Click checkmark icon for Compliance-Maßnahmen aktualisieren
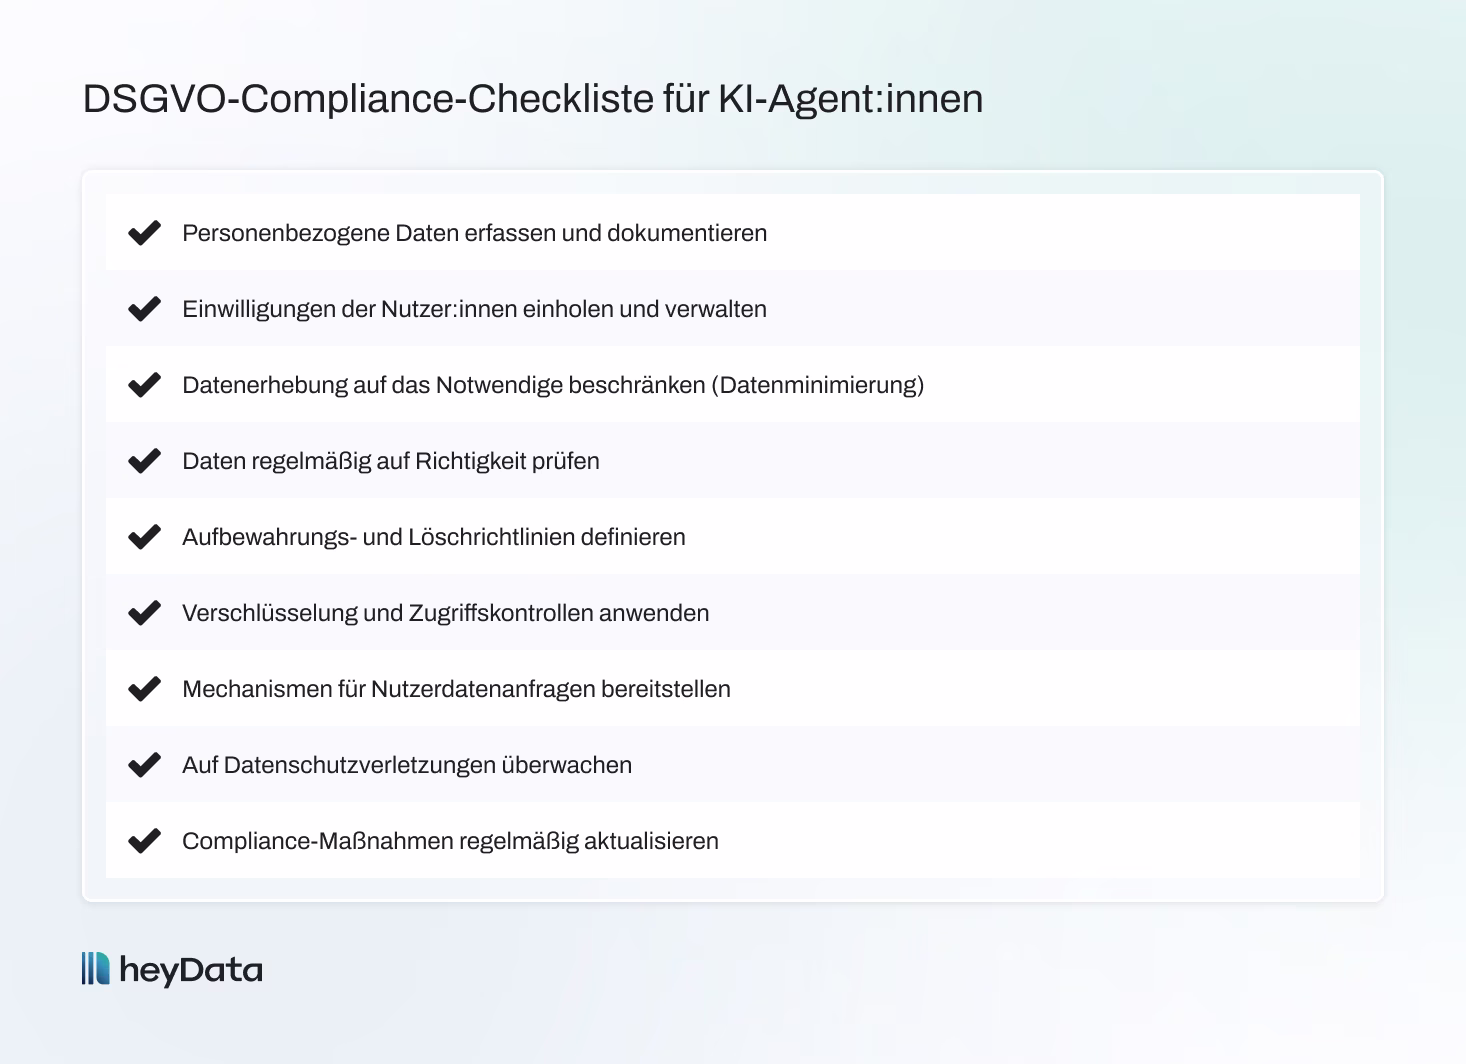Screen dimensions: 1466x1064 [x=145, y=841]
